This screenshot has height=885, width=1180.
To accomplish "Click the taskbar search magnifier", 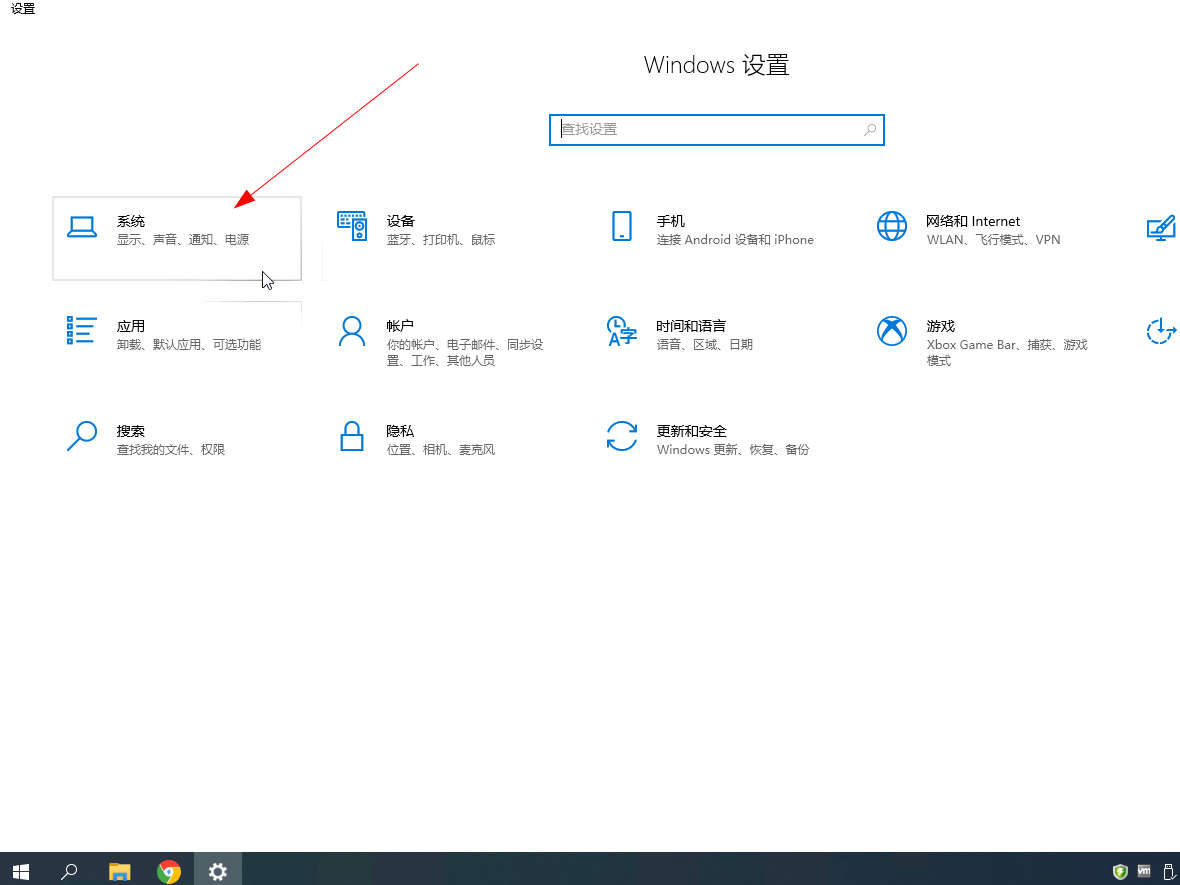I will [69, 870].
